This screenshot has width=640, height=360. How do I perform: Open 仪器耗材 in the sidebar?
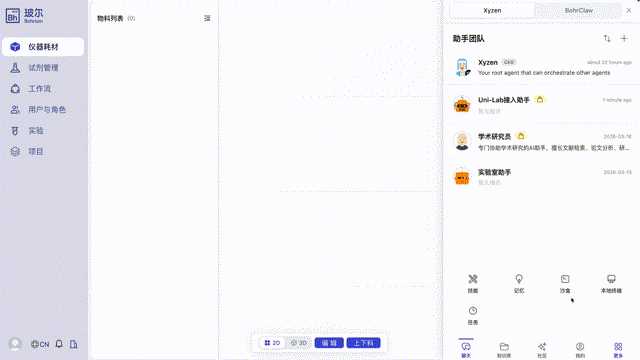pos(43,47)
